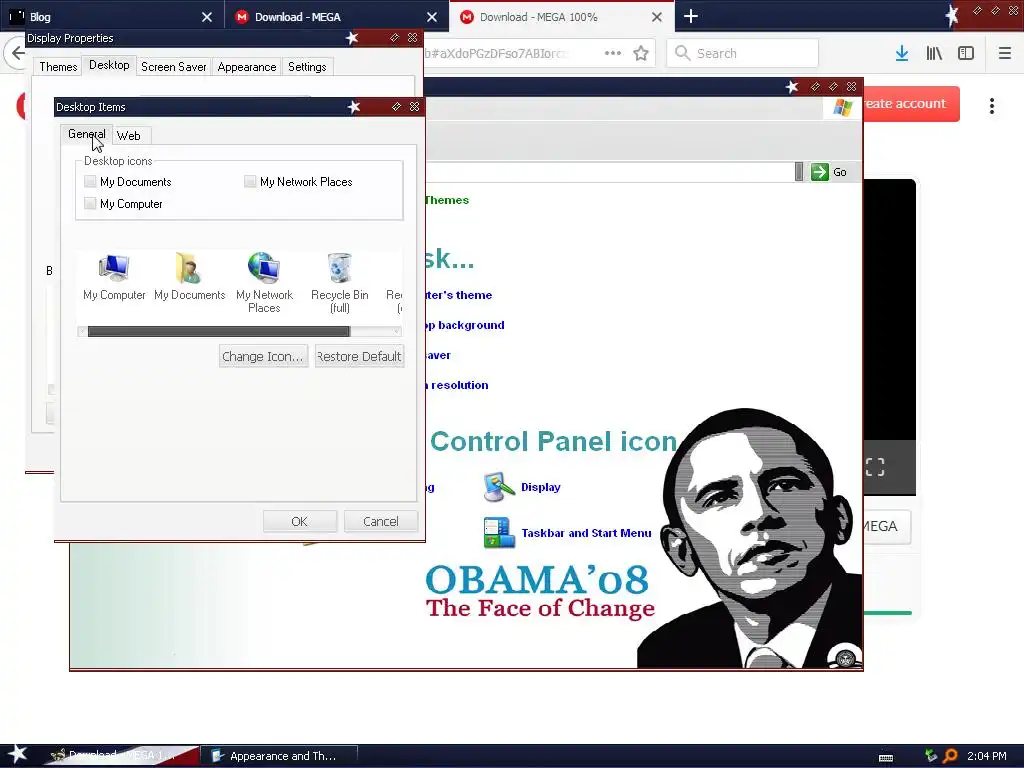Click the computer's theme task link
The width and height of the screenshot is (1024, 768).
point(458,295)
